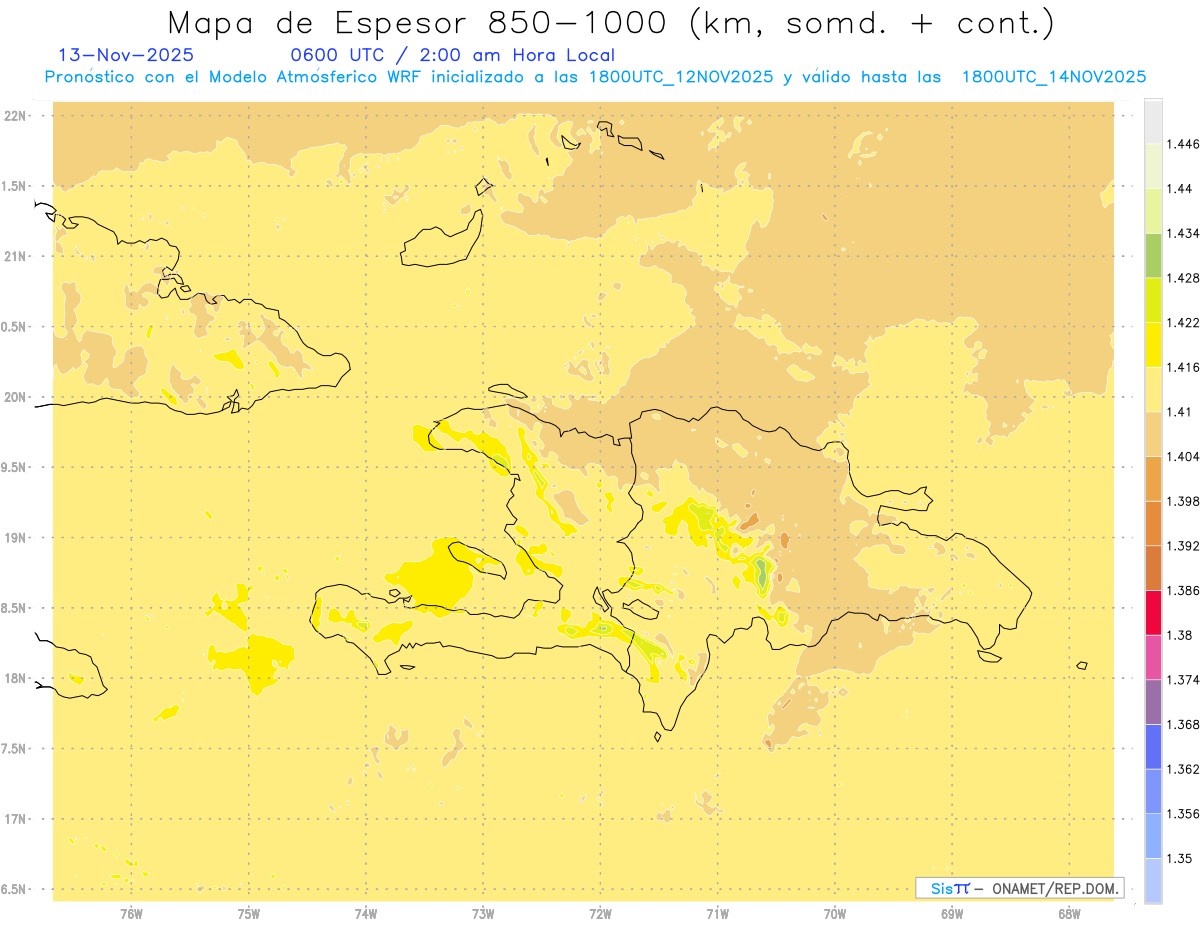1200x927 pixels.
Task: Select the yellow-green colorbar segment above 1.422
Action: click(1153, 300)
